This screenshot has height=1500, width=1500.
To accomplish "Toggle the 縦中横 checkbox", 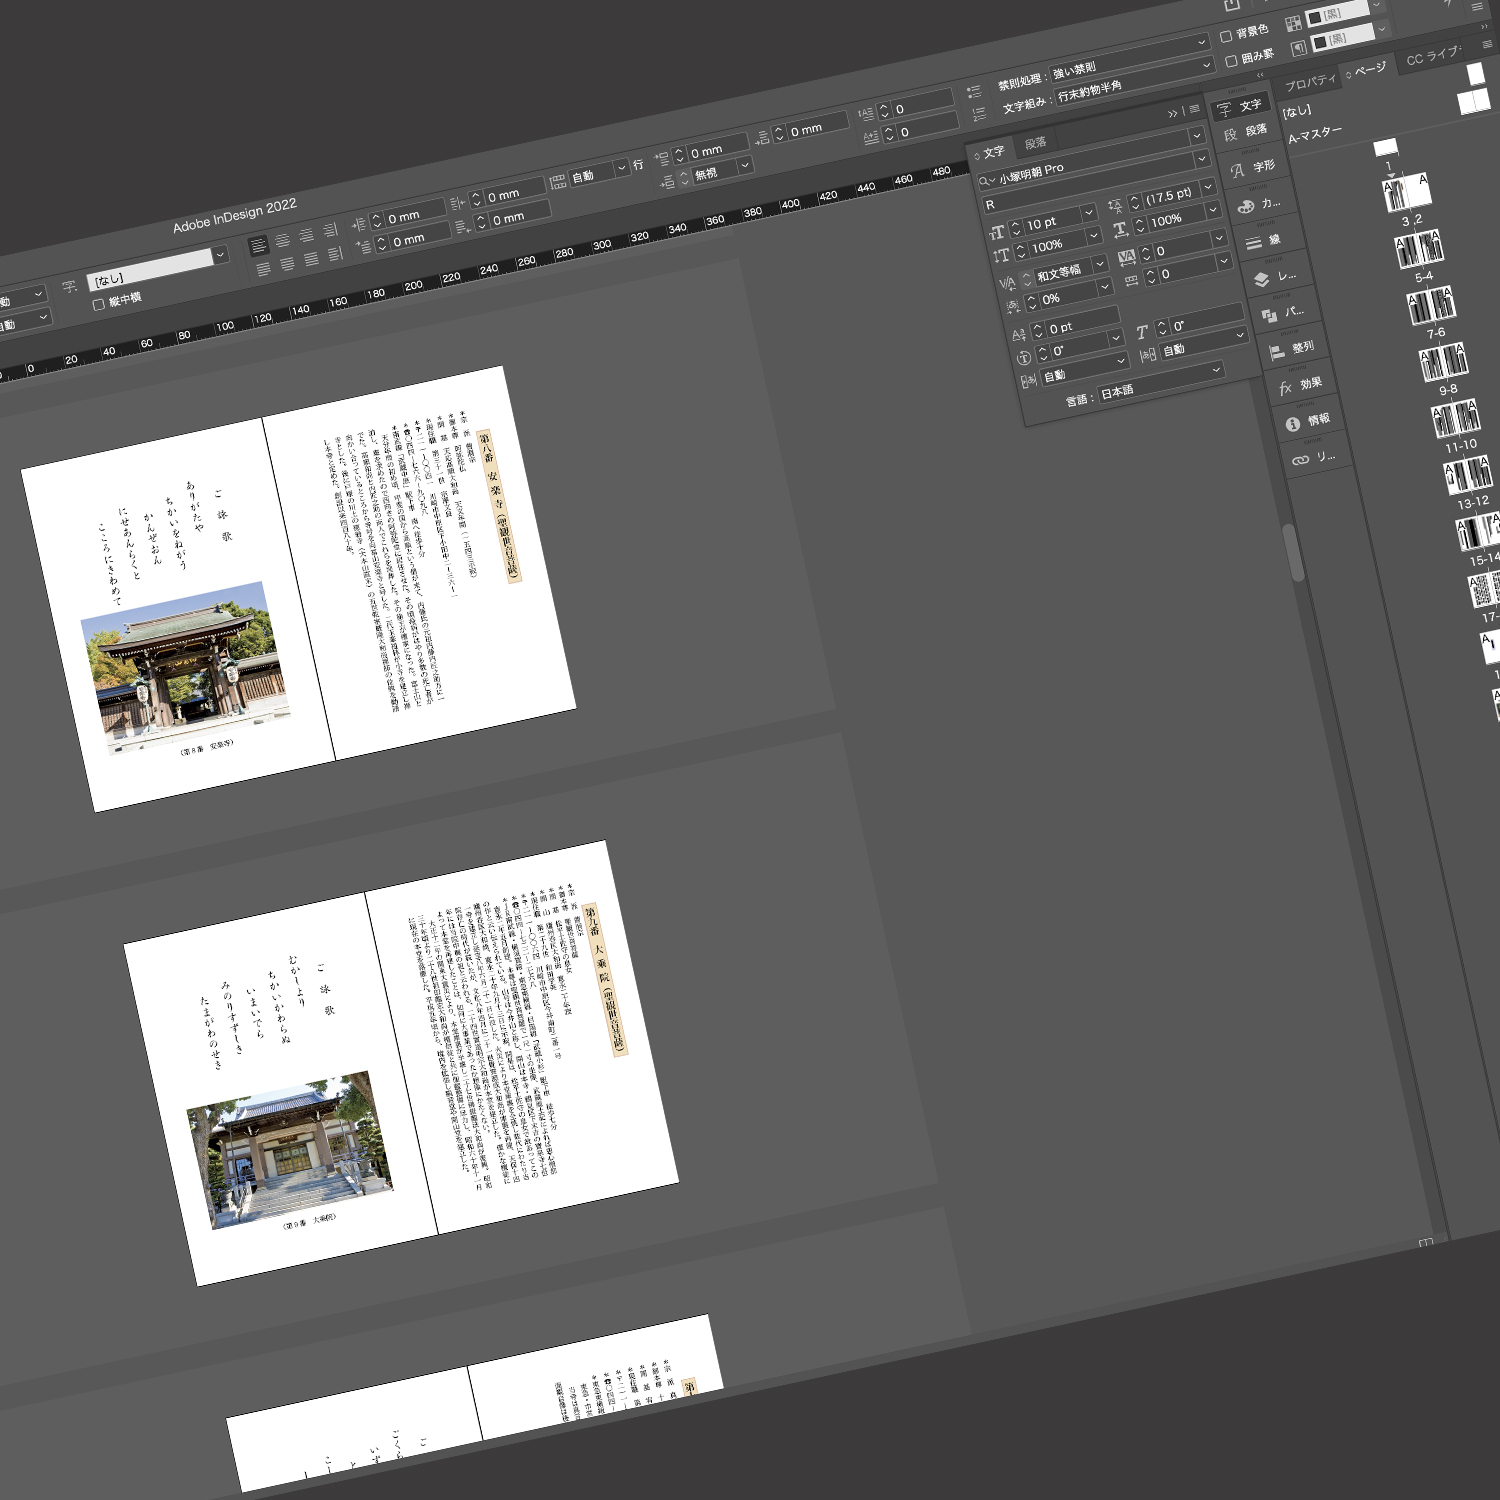I will click(98, 304).
